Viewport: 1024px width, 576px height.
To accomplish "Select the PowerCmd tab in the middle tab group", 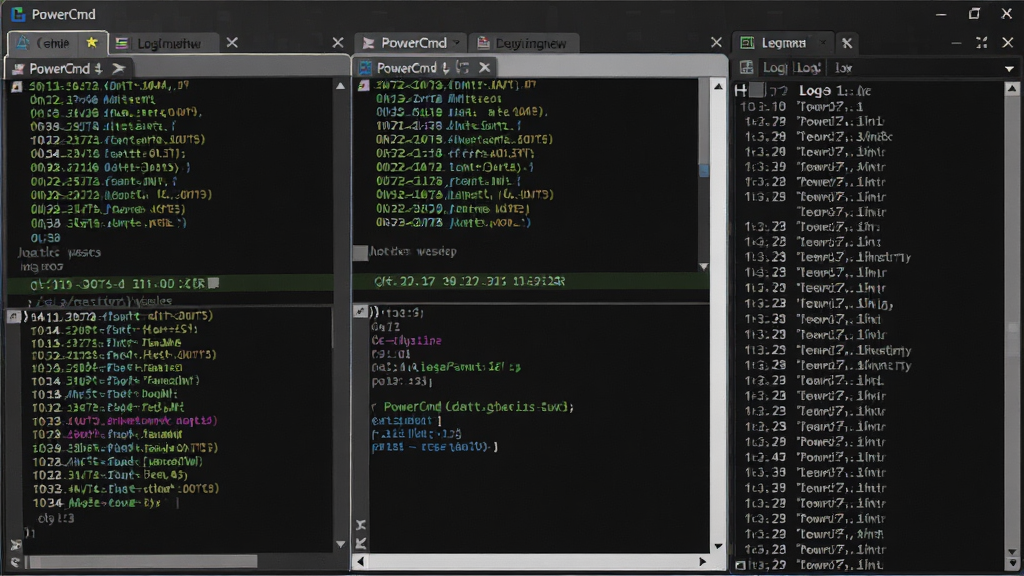I will (410, 42).
